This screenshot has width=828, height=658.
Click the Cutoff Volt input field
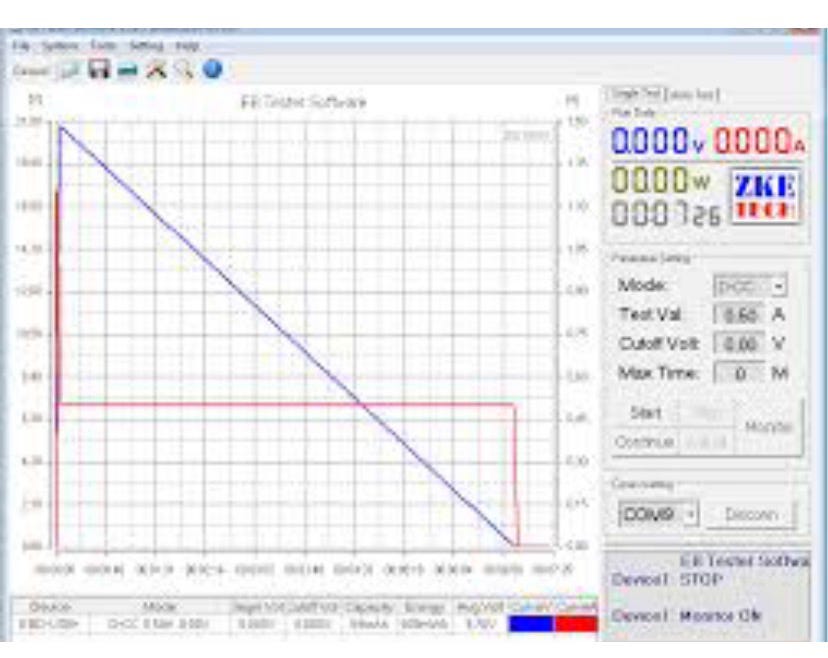click(739, 344)
